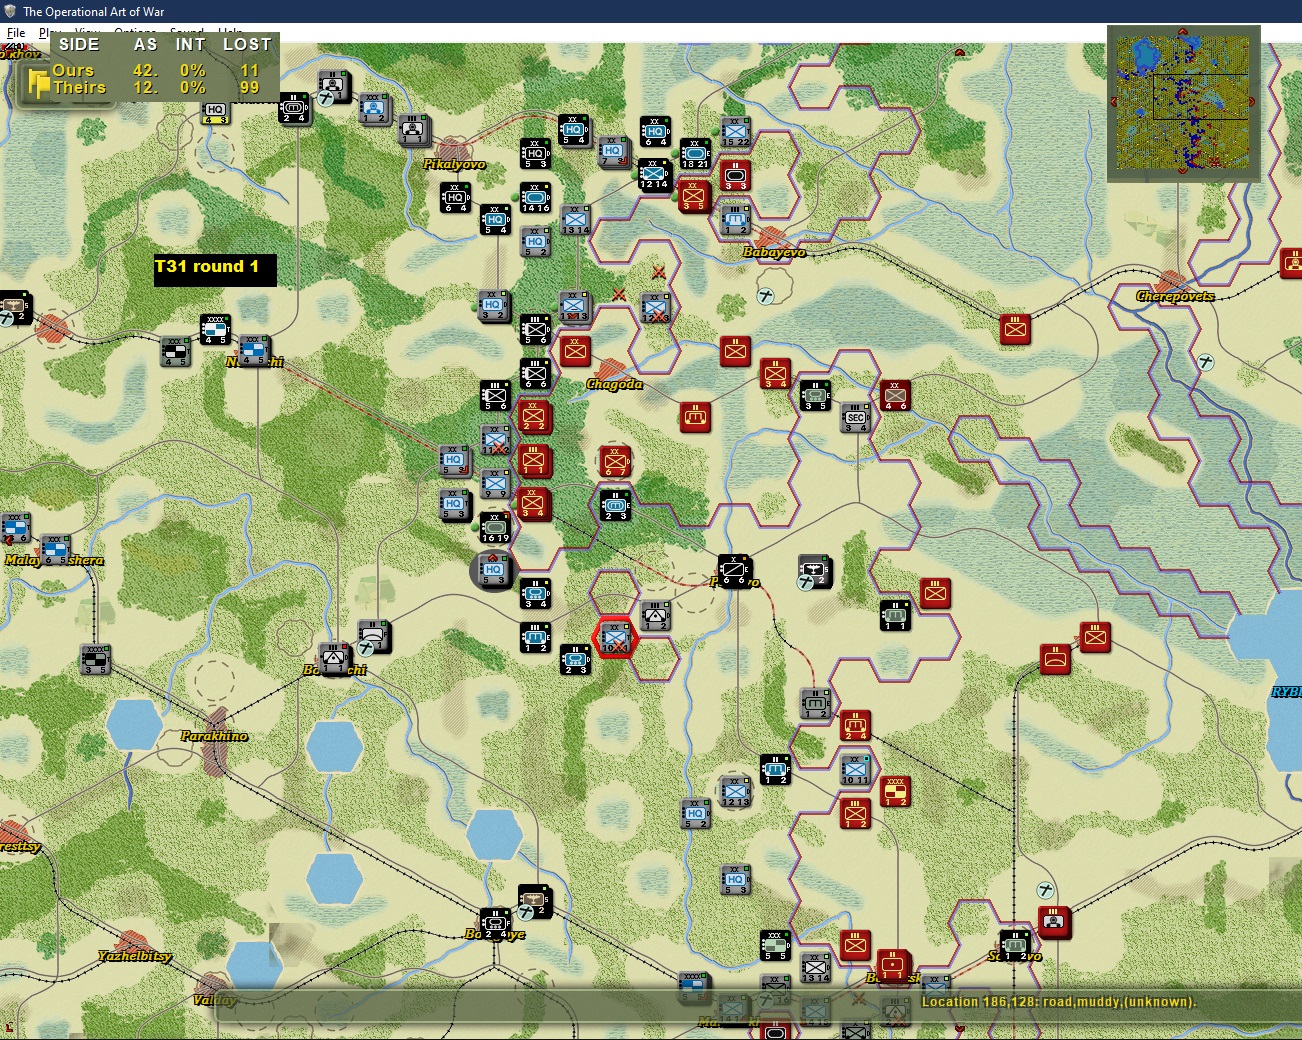
Task: Select the circled HQ unit rated 5-3
Action: click(494, 570)
